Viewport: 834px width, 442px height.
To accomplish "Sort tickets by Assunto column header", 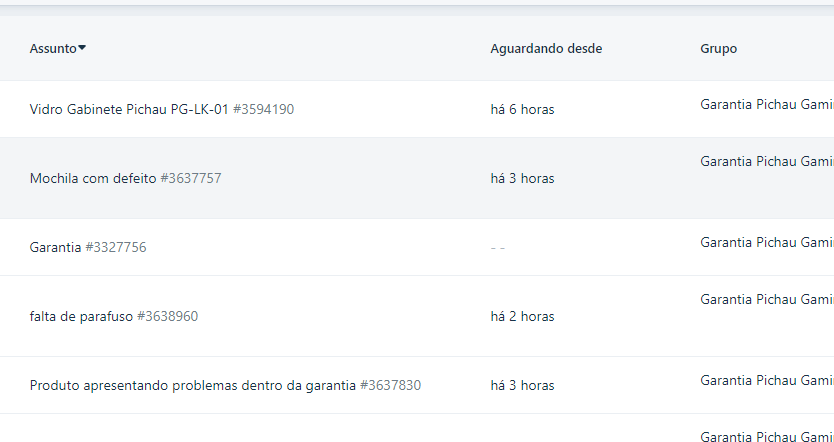I will pyautogui.click(x=53, y=48).
